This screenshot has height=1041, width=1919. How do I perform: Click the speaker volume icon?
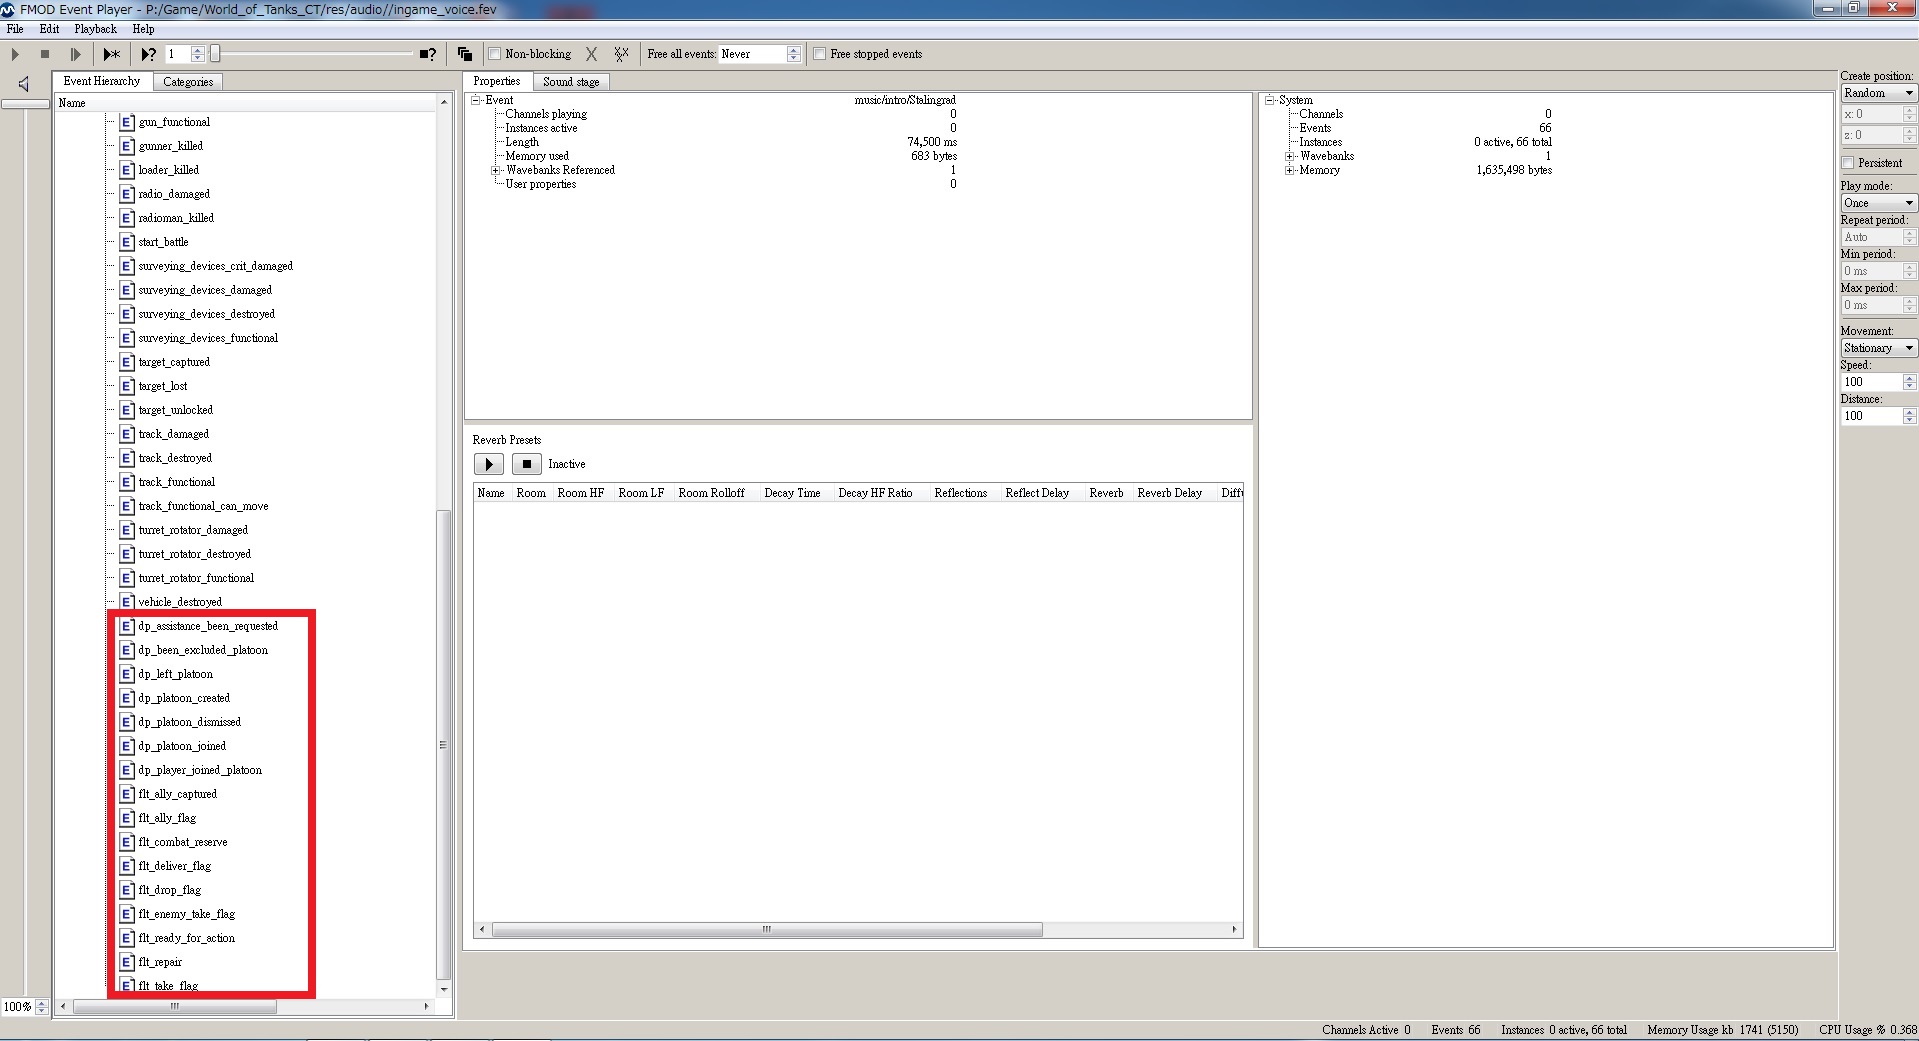coord(24,84)
